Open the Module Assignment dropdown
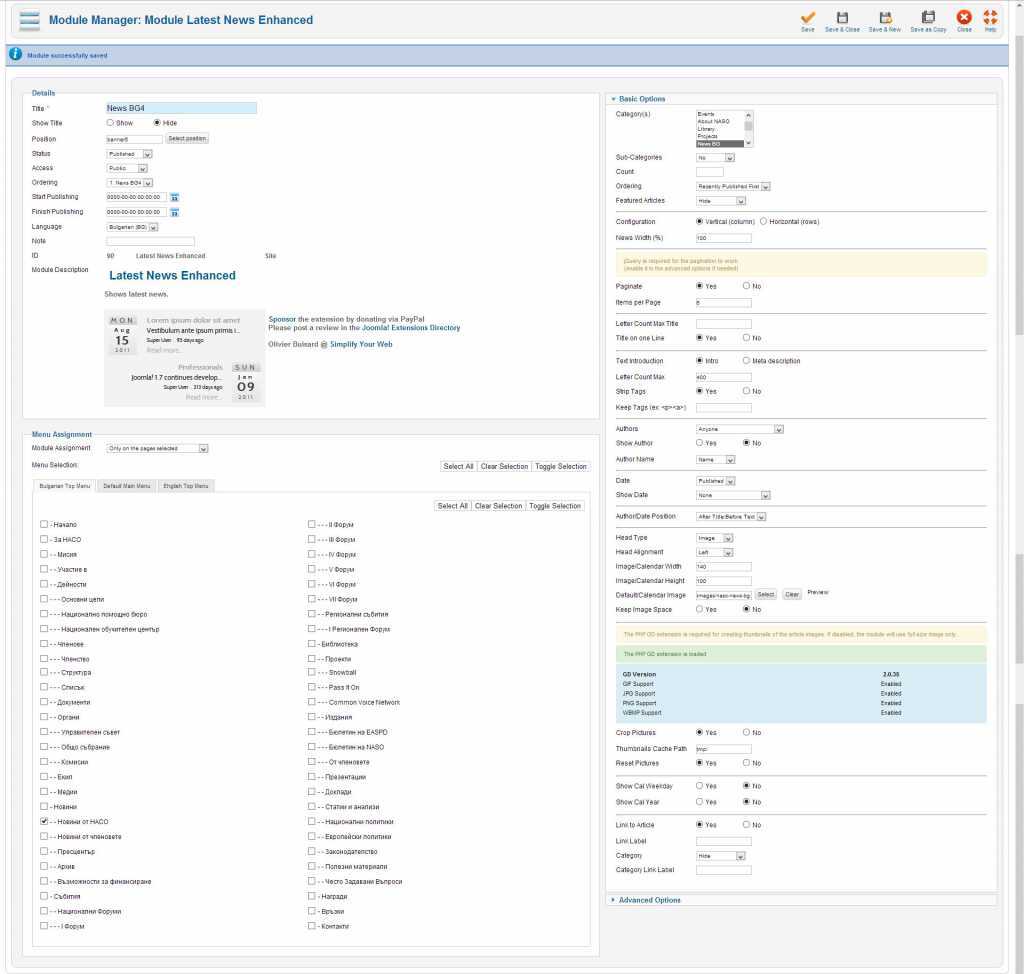Viewport: 1024px width, 974px height. [x=157, y=449]
